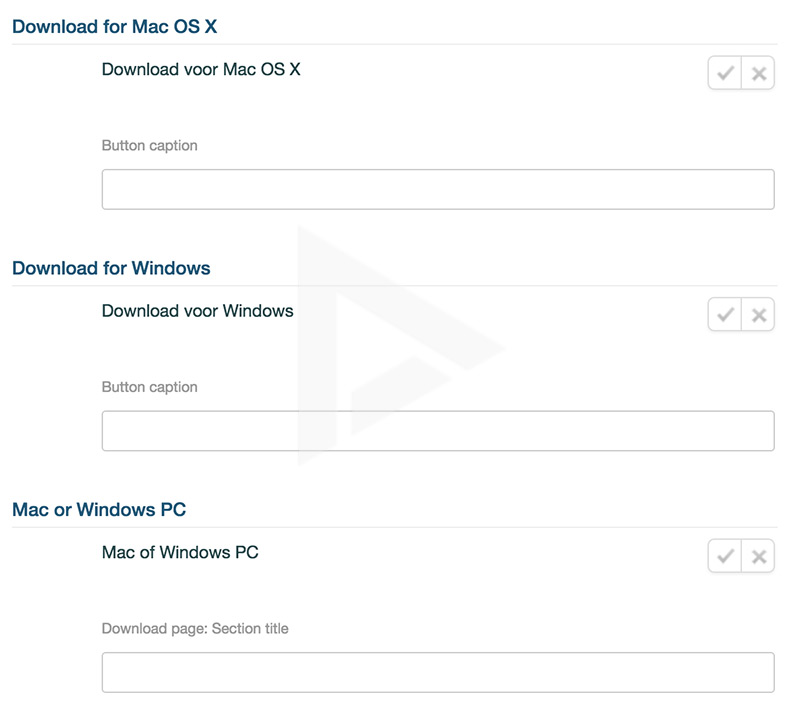
Task: Focus the input field under Download for Mac OS X
Action: [x=438, y=189]
